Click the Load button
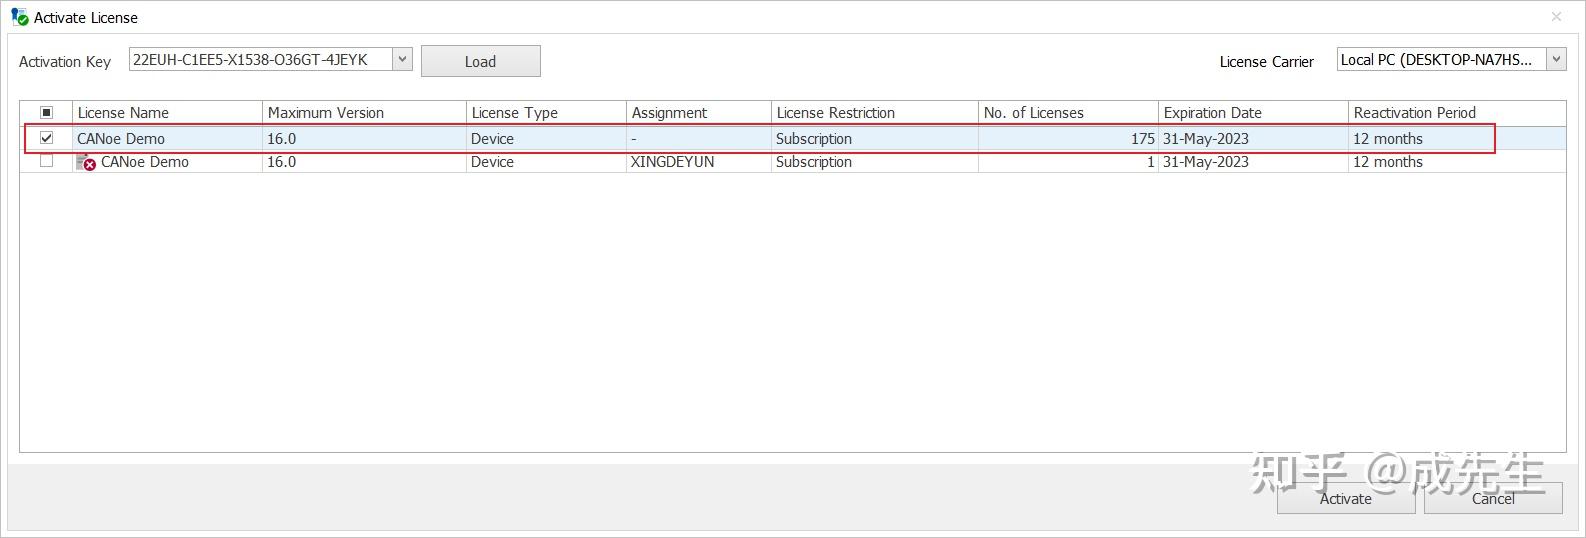Viewport: 1586px width, 538px height. tap(480, 61)
